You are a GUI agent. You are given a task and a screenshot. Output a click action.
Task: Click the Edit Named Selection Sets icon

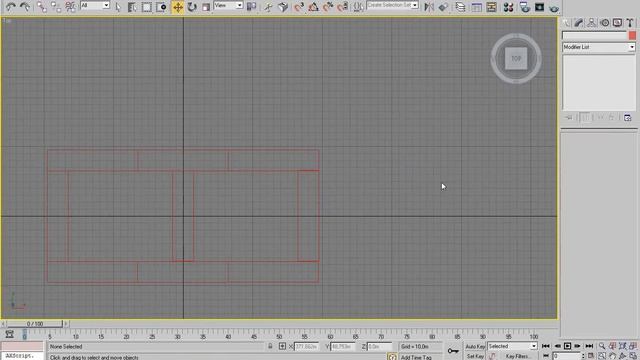pos(358,7)
